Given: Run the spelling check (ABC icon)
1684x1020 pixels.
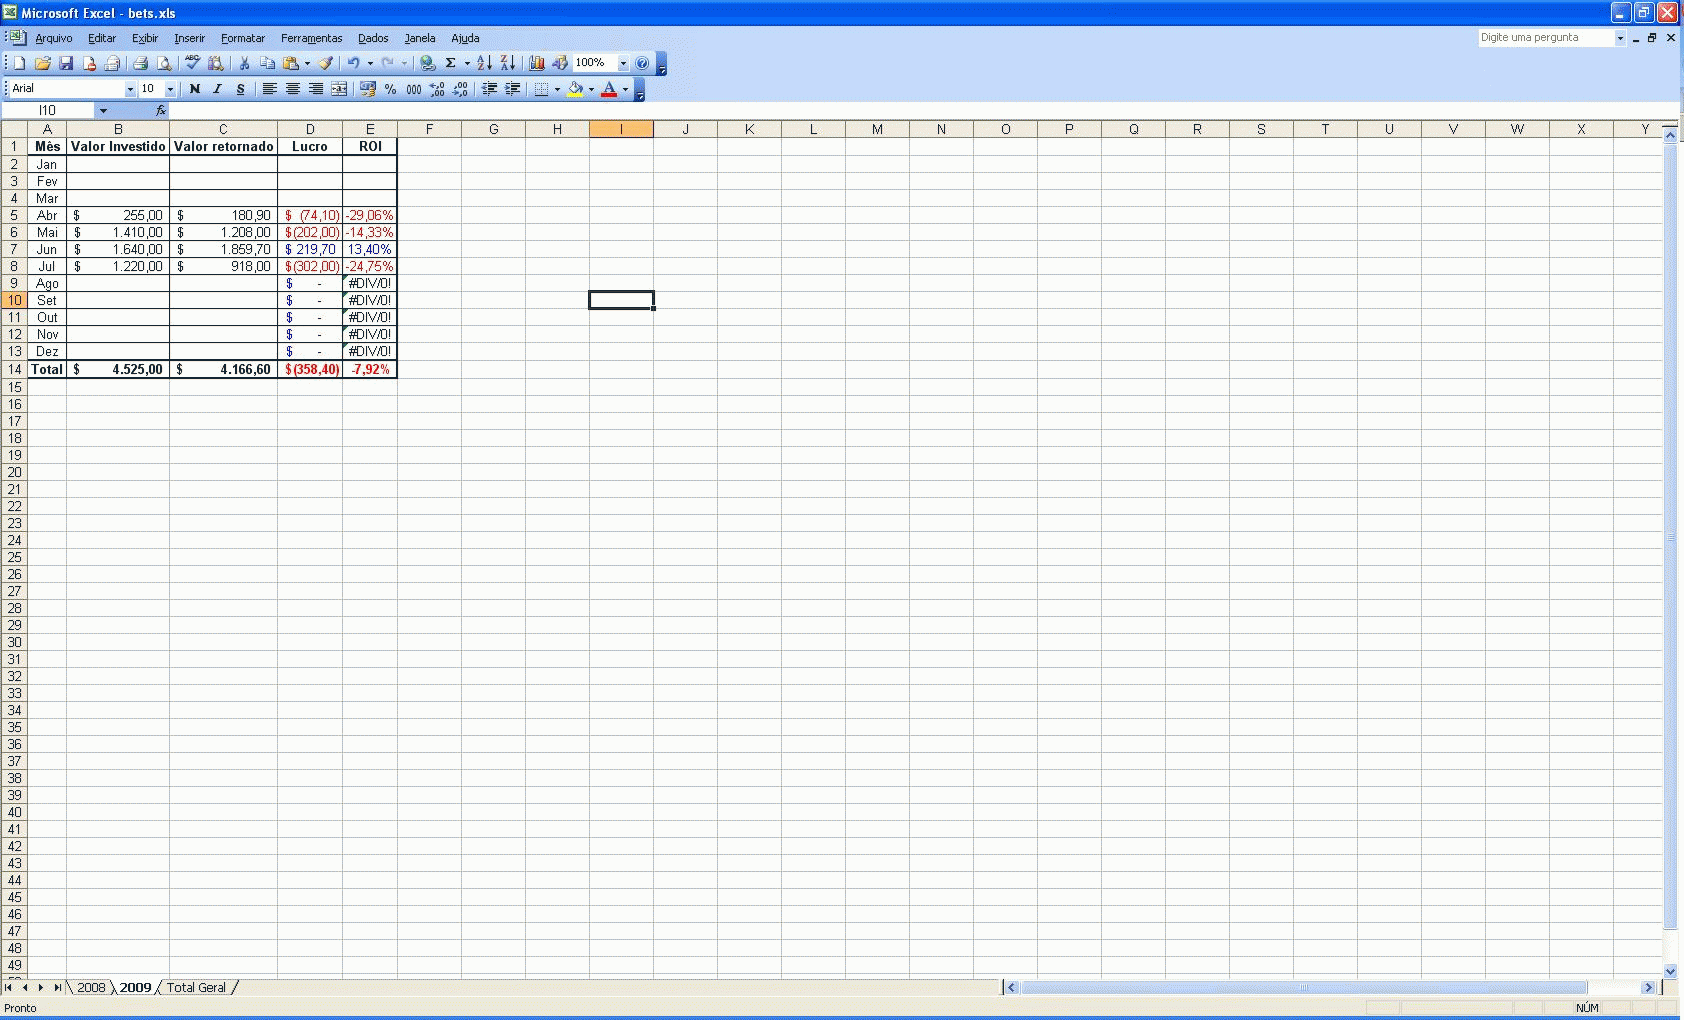Looking at the screenshot, I should click(192, 63).
